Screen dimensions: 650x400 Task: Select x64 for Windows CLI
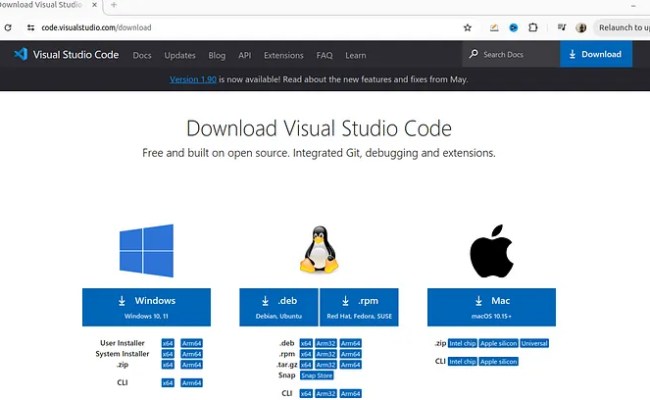[168, 383]
